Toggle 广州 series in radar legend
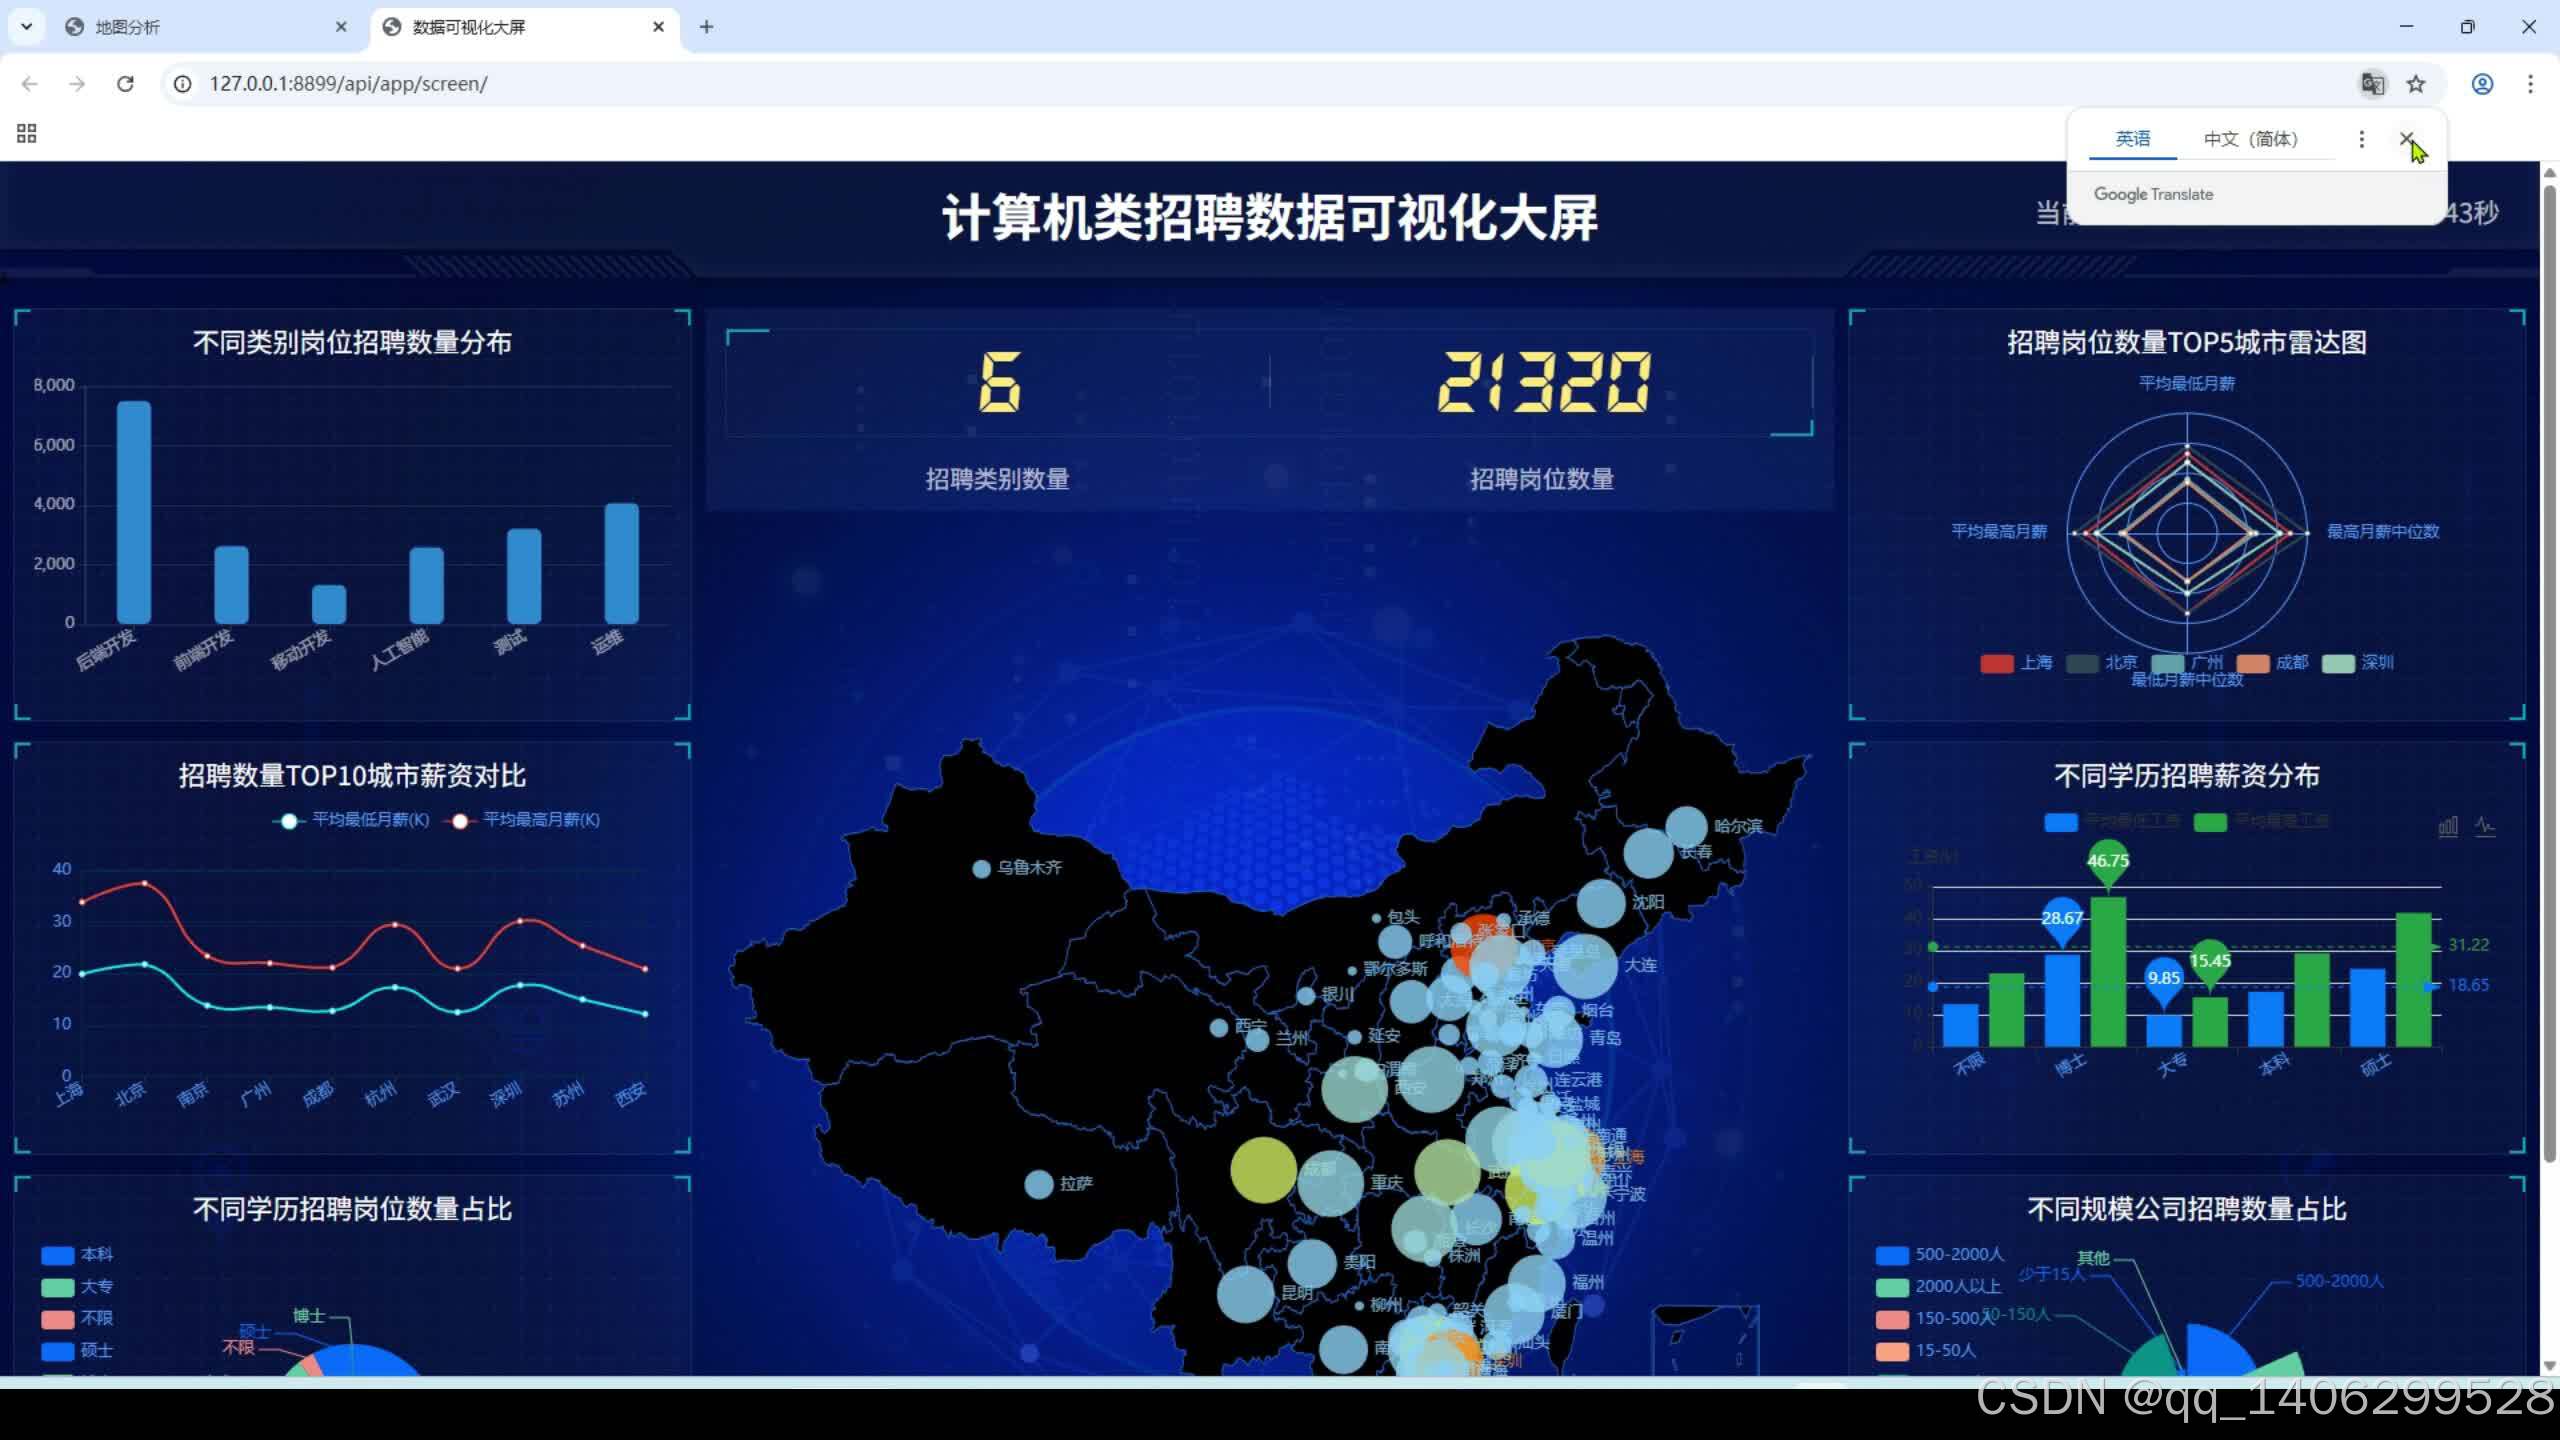Image resolution: width=2560 pixels, height=1440 pixels. coord(2187,663)
